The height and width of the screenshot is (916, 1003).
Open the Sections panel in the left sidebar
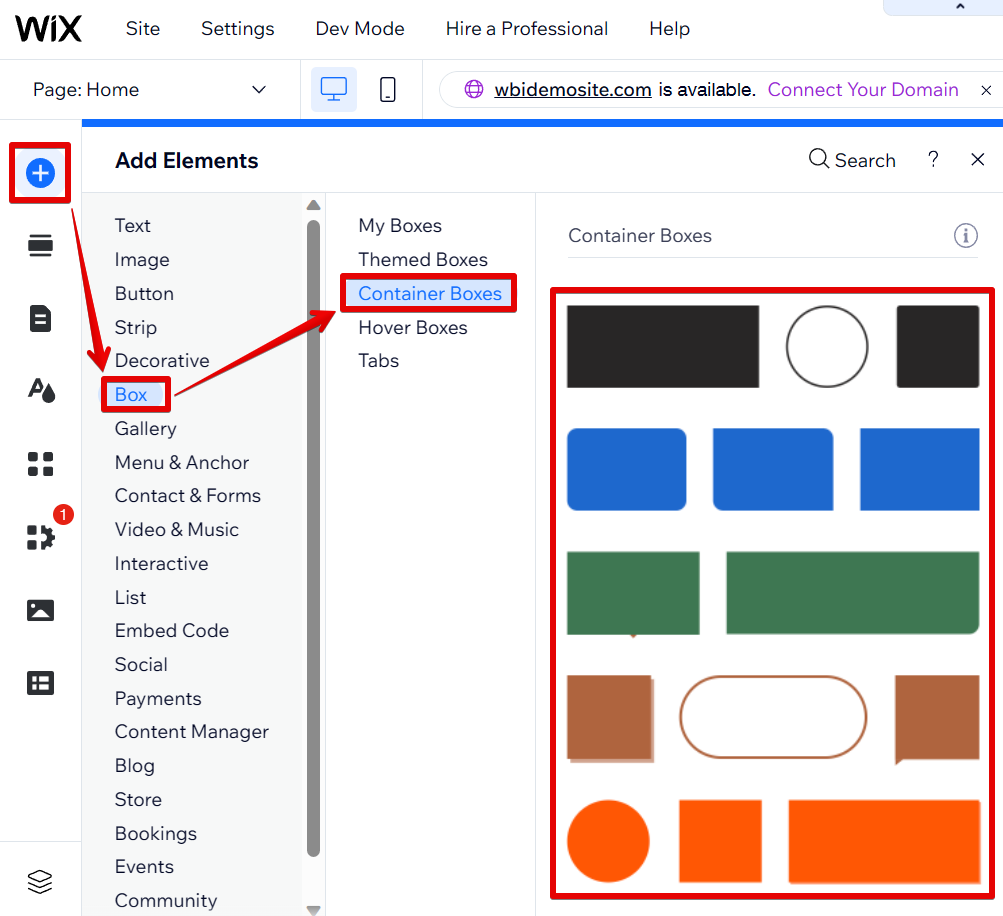pyautogui.click(x=40, y=246)
